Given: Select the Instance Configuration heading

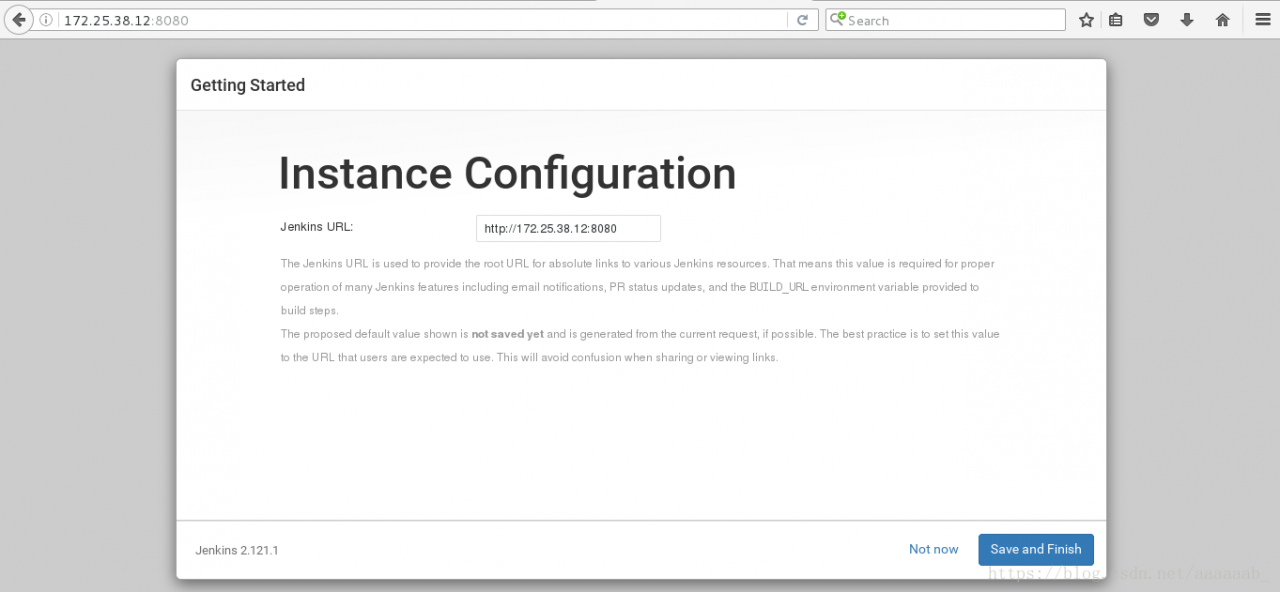Looking at the screenshot, I should [507, 174].
